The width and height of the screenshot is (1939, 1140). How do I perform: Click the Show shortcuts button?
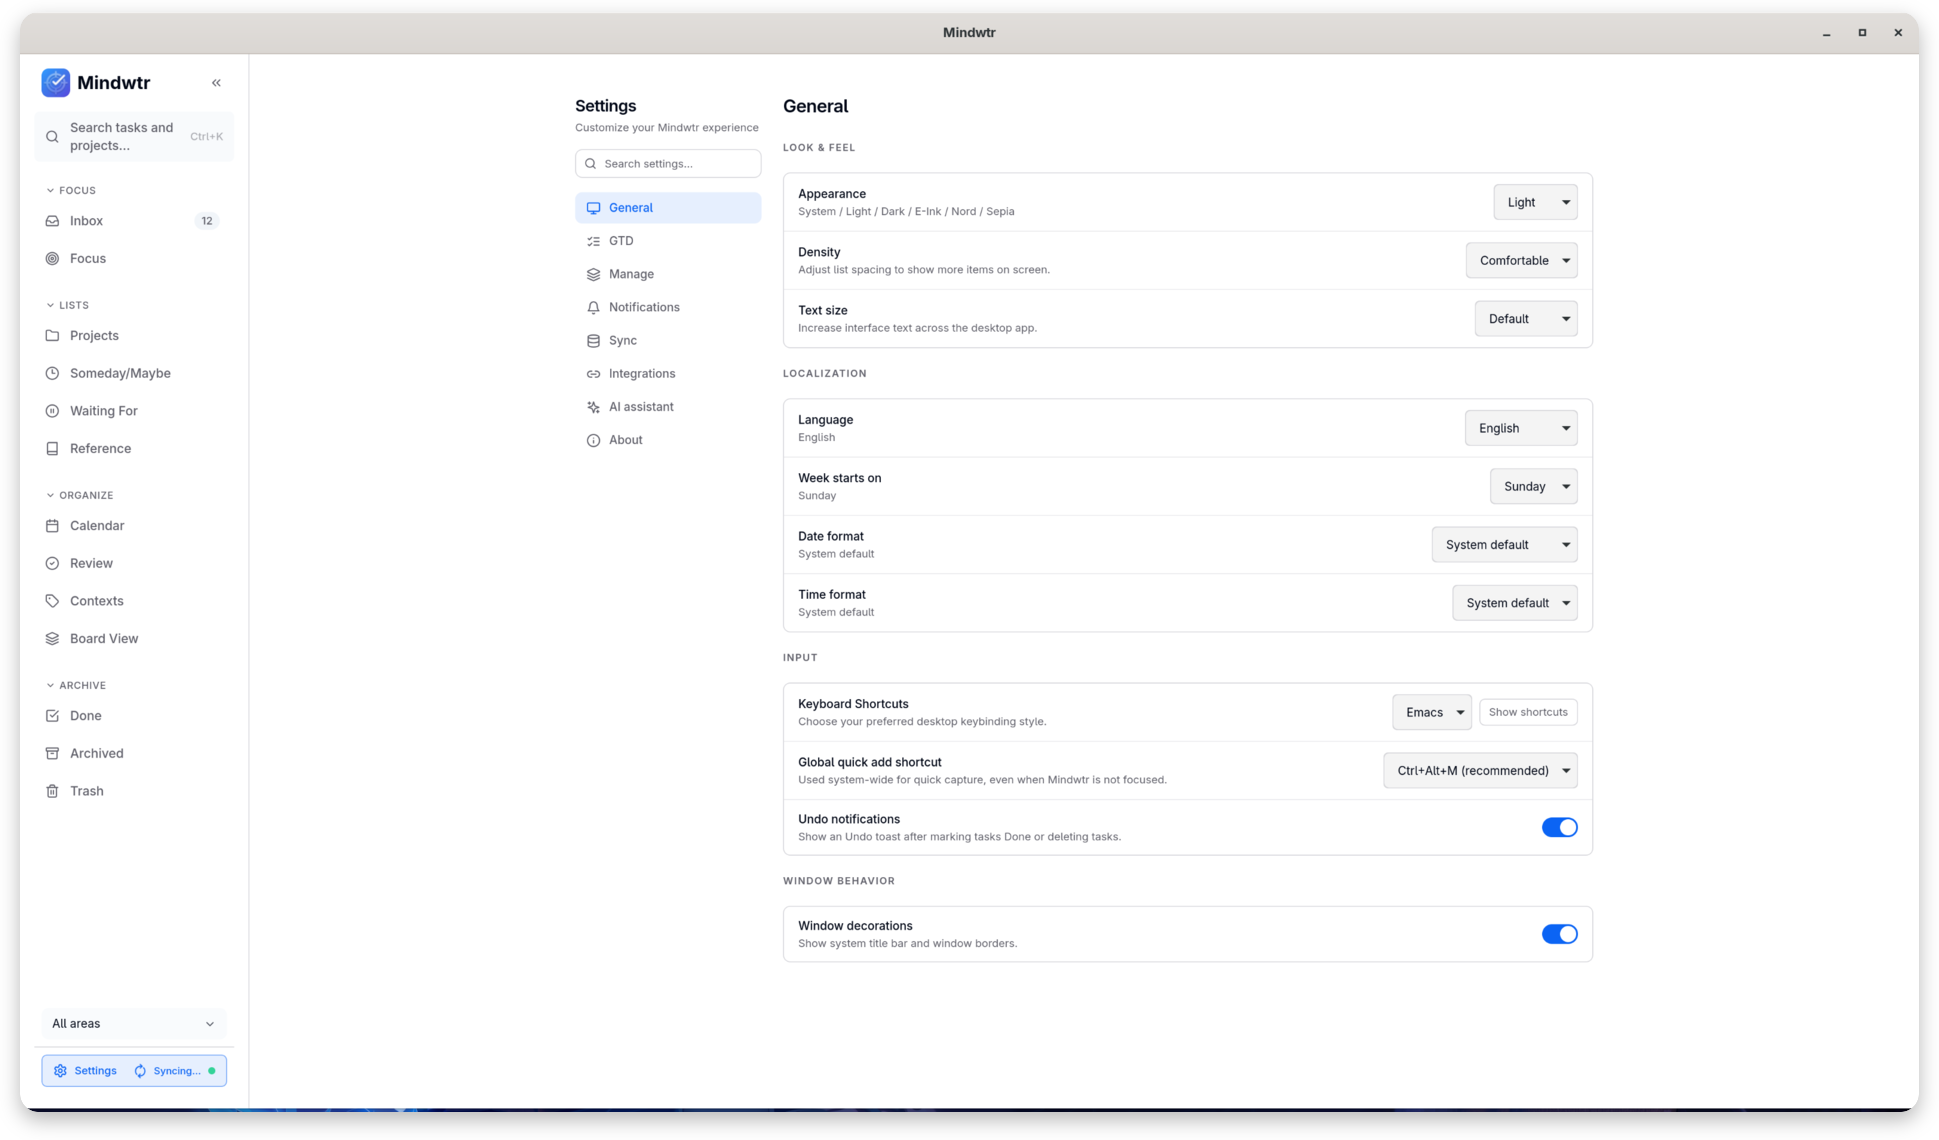coord(1527,712)
